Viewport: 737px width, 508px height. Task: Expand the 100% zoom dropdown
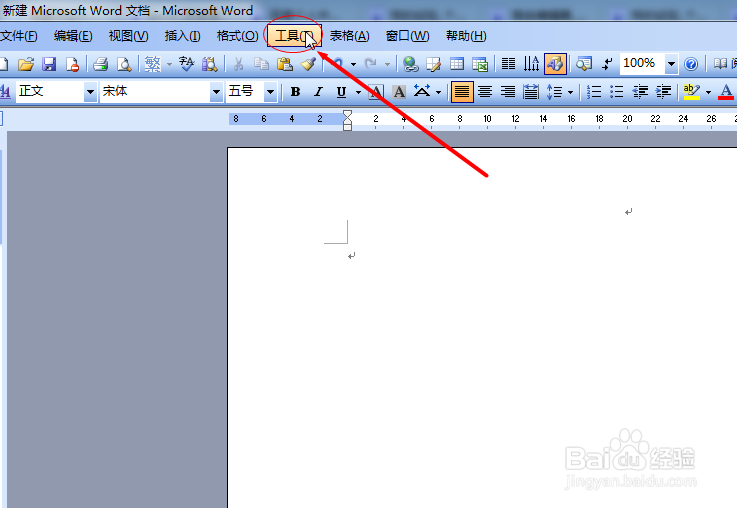671,64
